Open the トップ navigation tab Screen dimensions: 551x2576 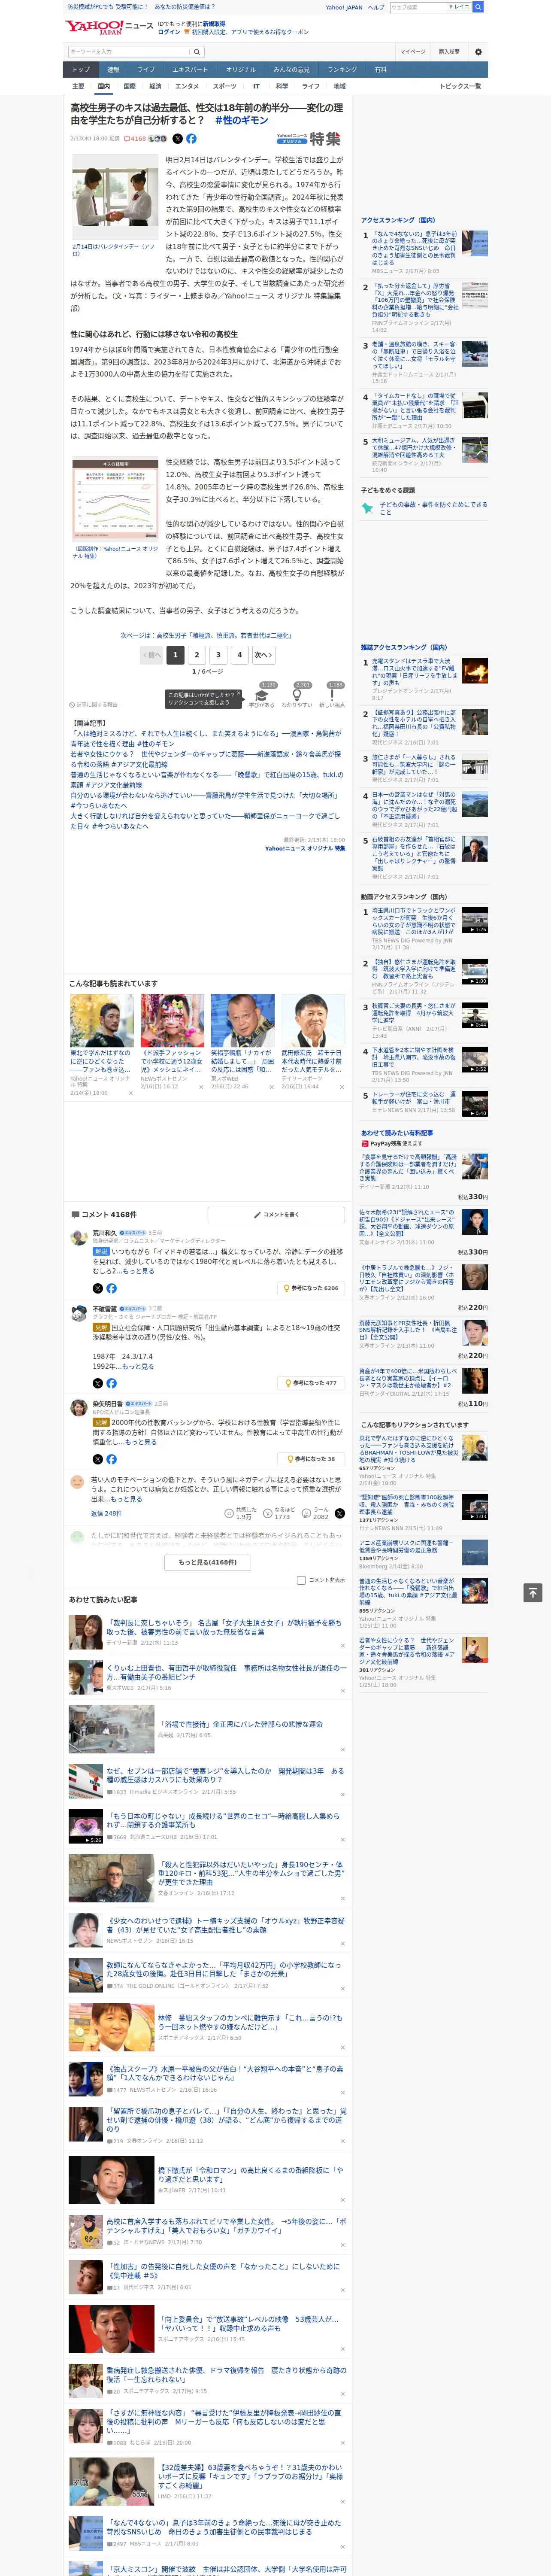(x=81, y=69)
